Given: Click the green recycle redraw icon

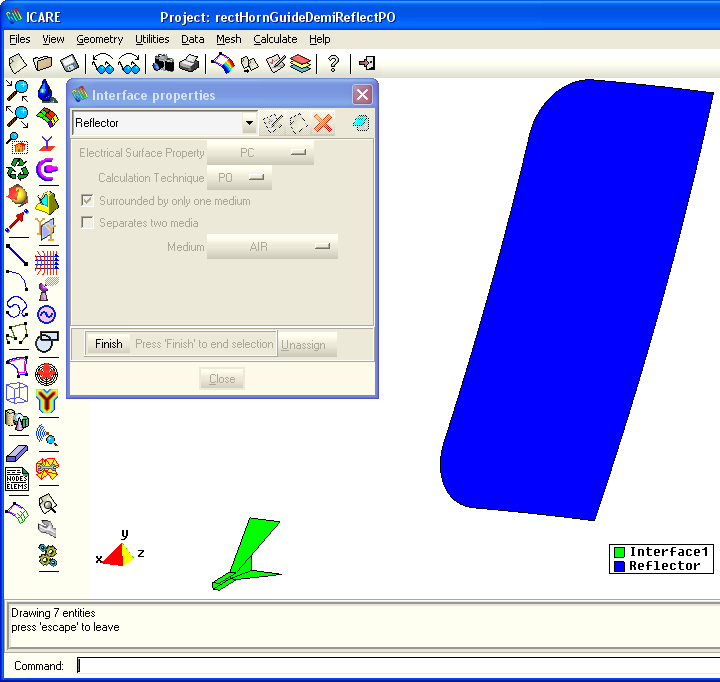Looking at the screenshot, I should (x=17, y=169).
